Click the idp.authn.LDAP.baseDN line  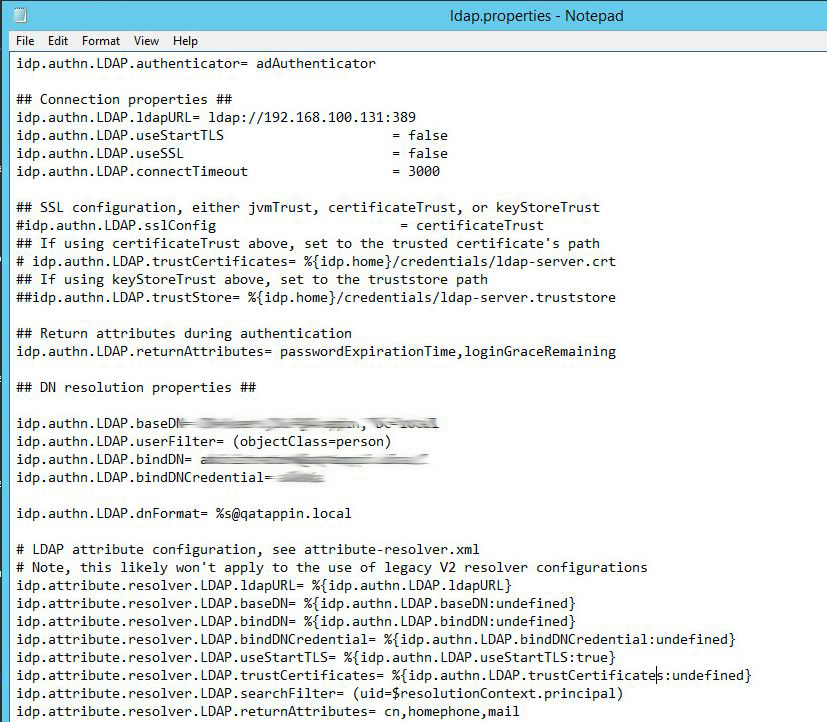point(227,423)
